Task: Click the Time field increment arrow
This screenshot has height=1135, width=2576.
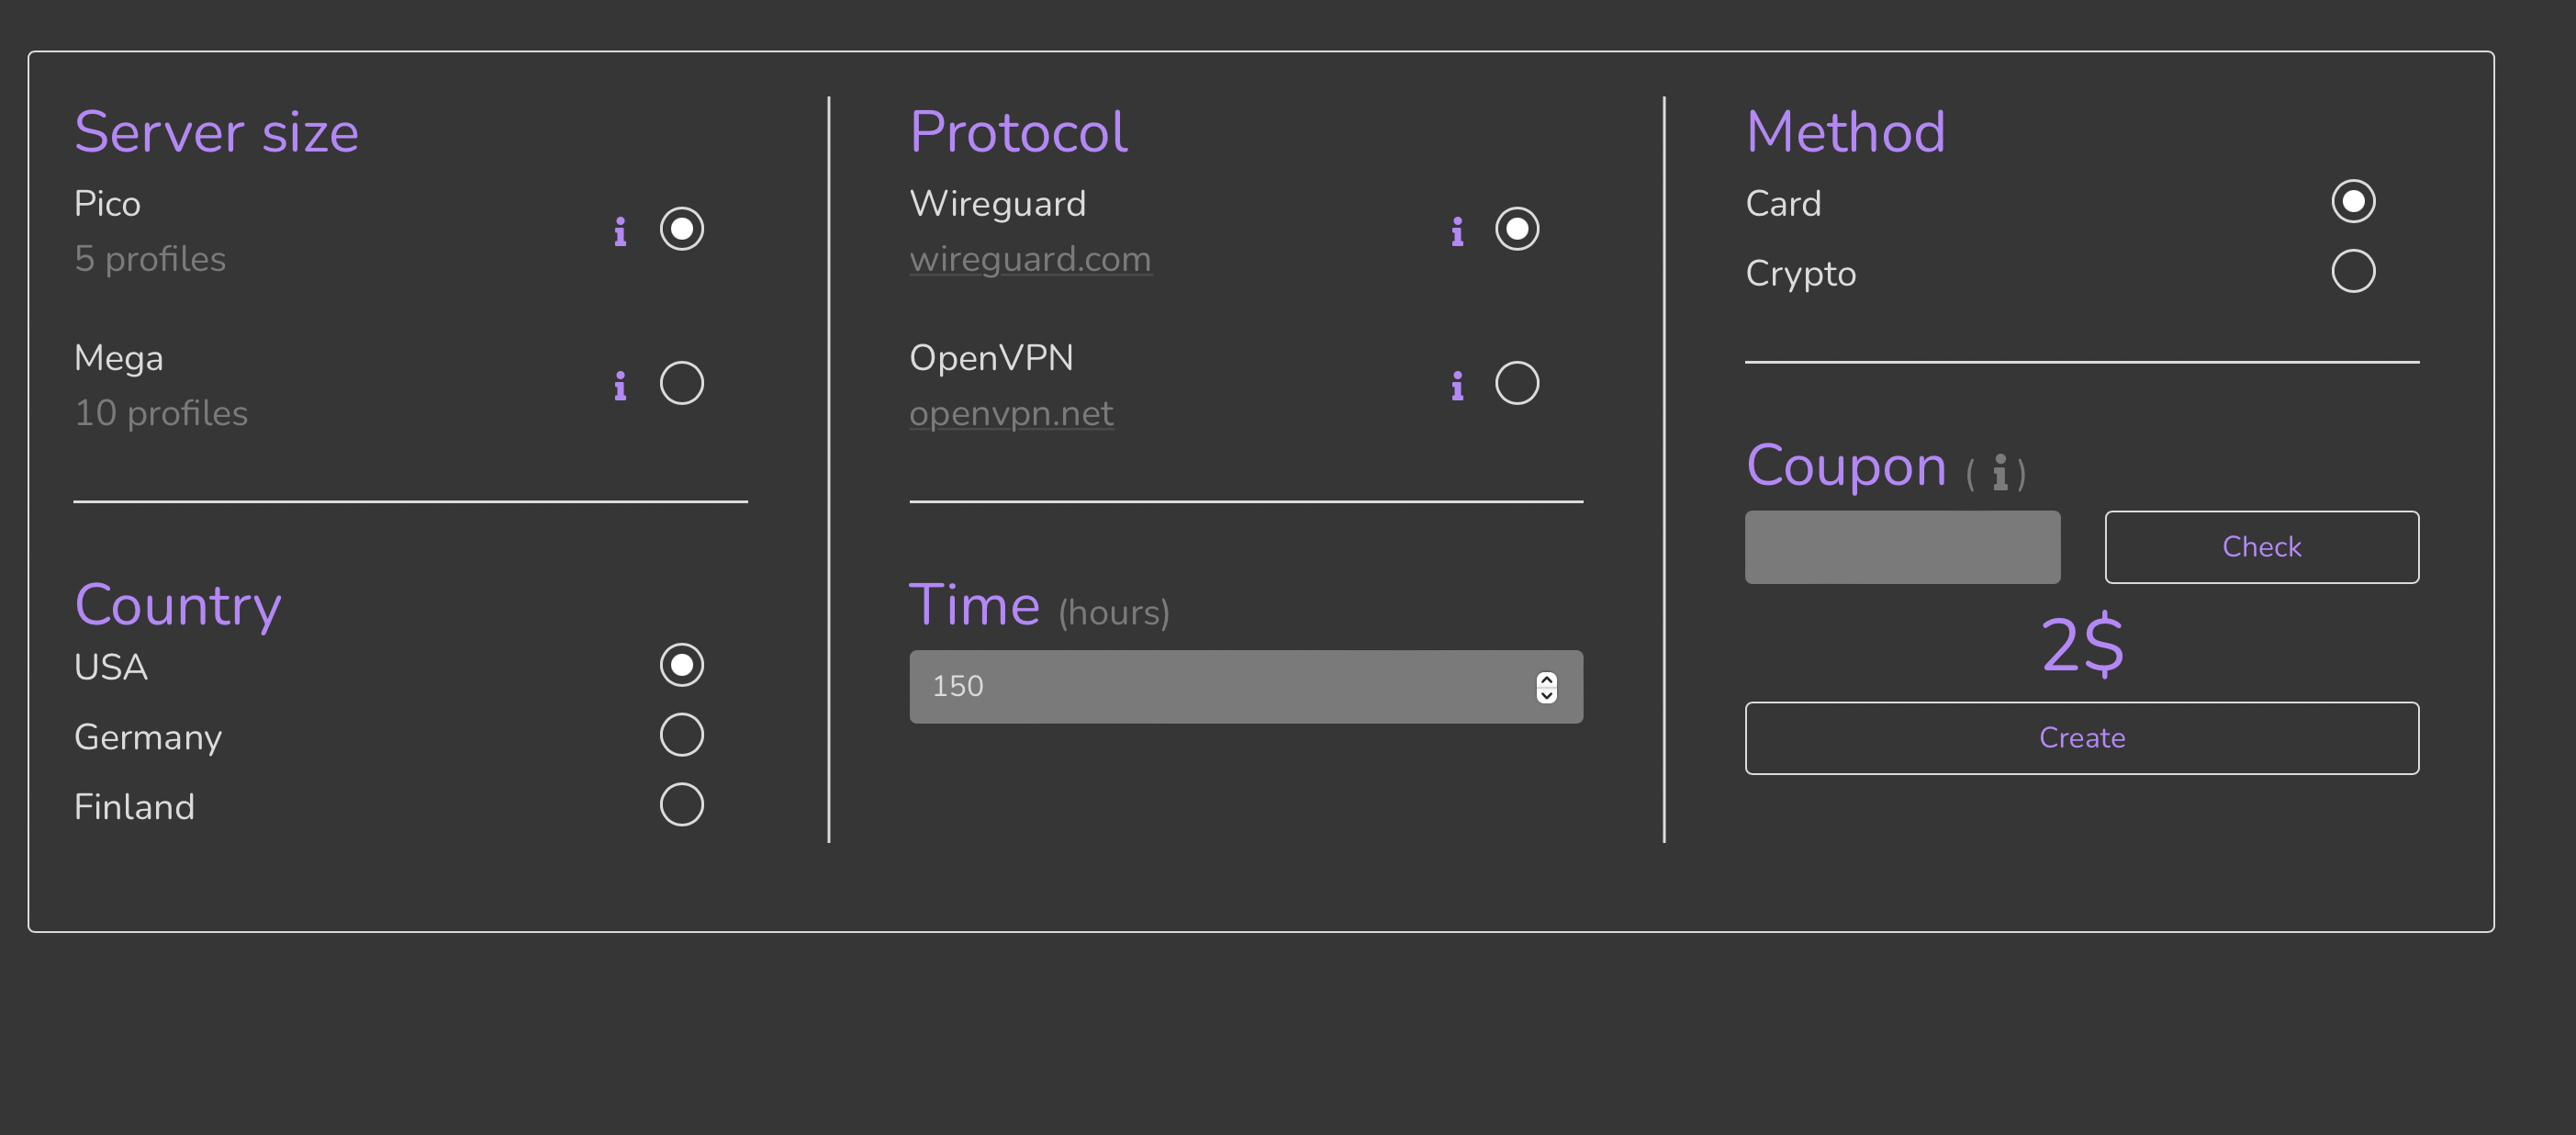Action: tap(1547, 678)
